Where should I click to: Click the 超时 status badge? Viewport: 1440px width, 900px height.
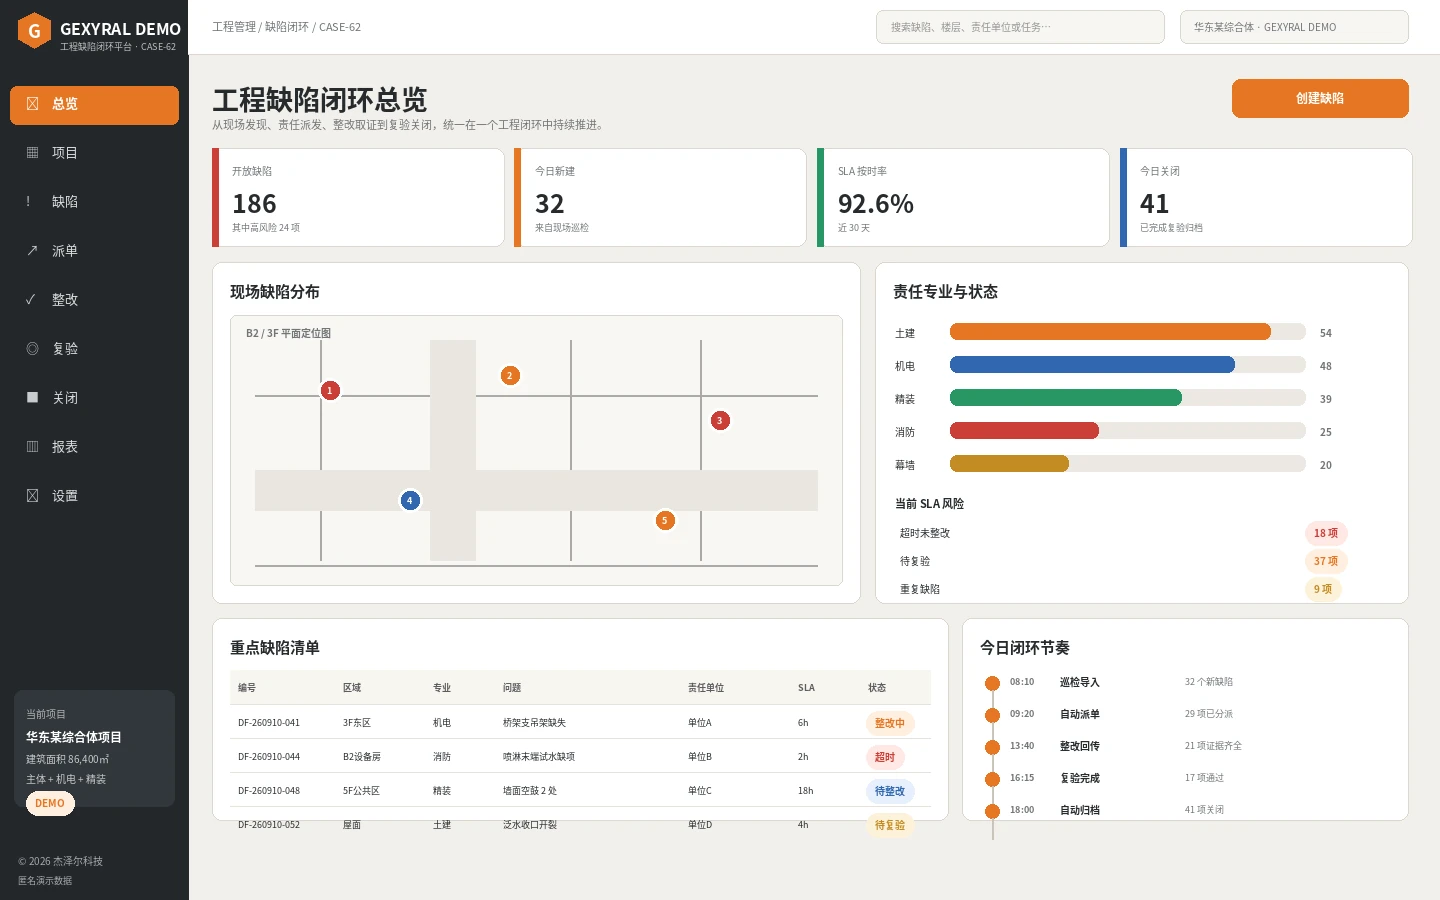pyautogui.click(x=885, y=757)
